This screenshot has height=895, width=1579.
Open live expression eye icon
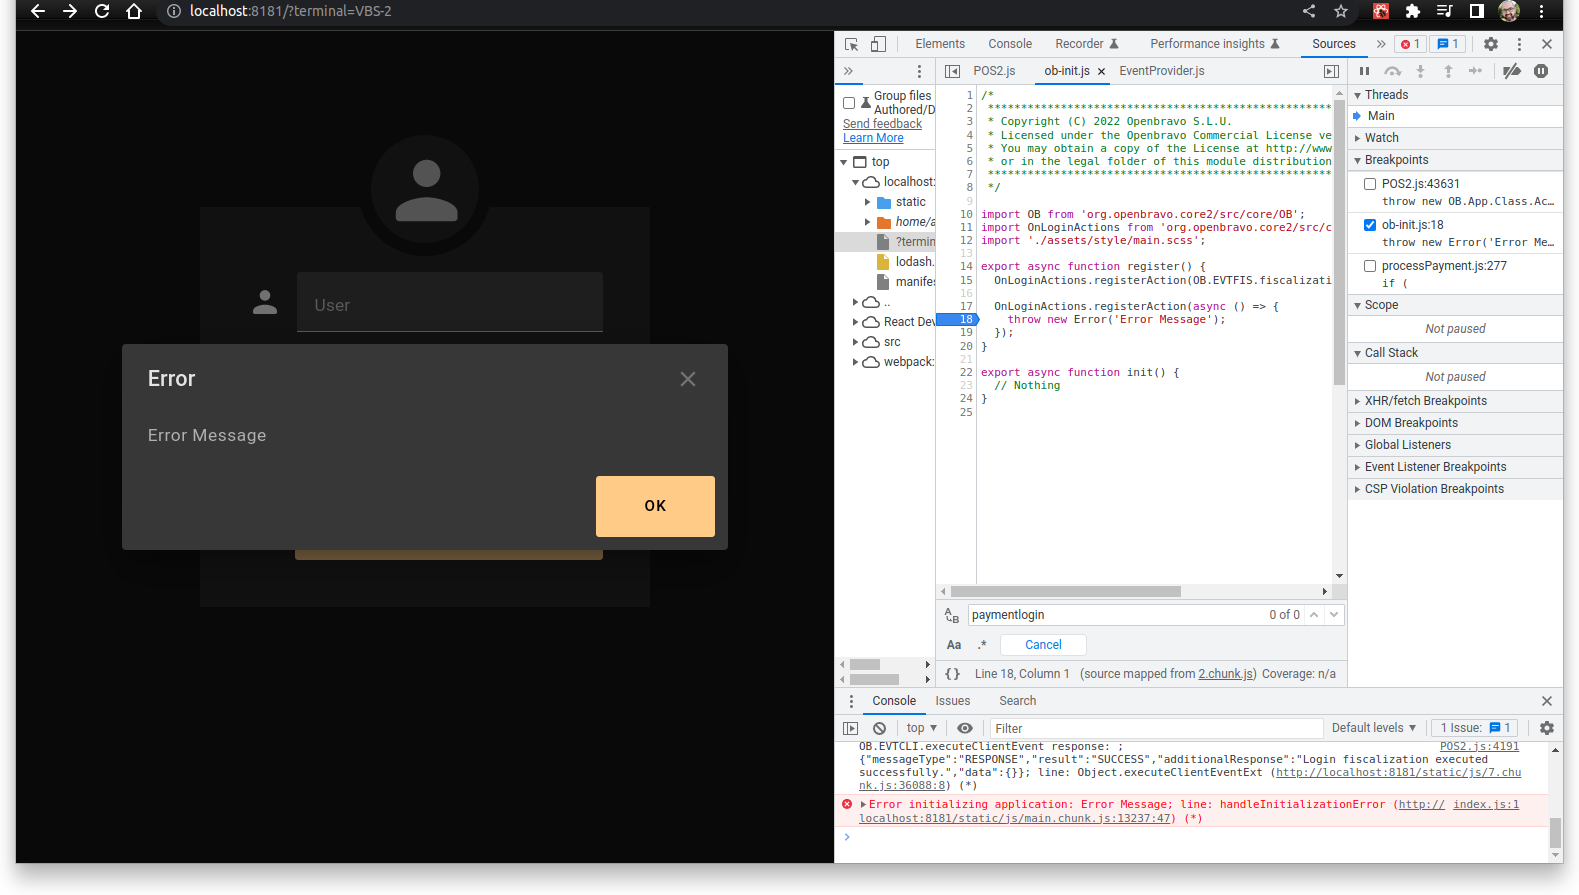[x=964, y=728]
